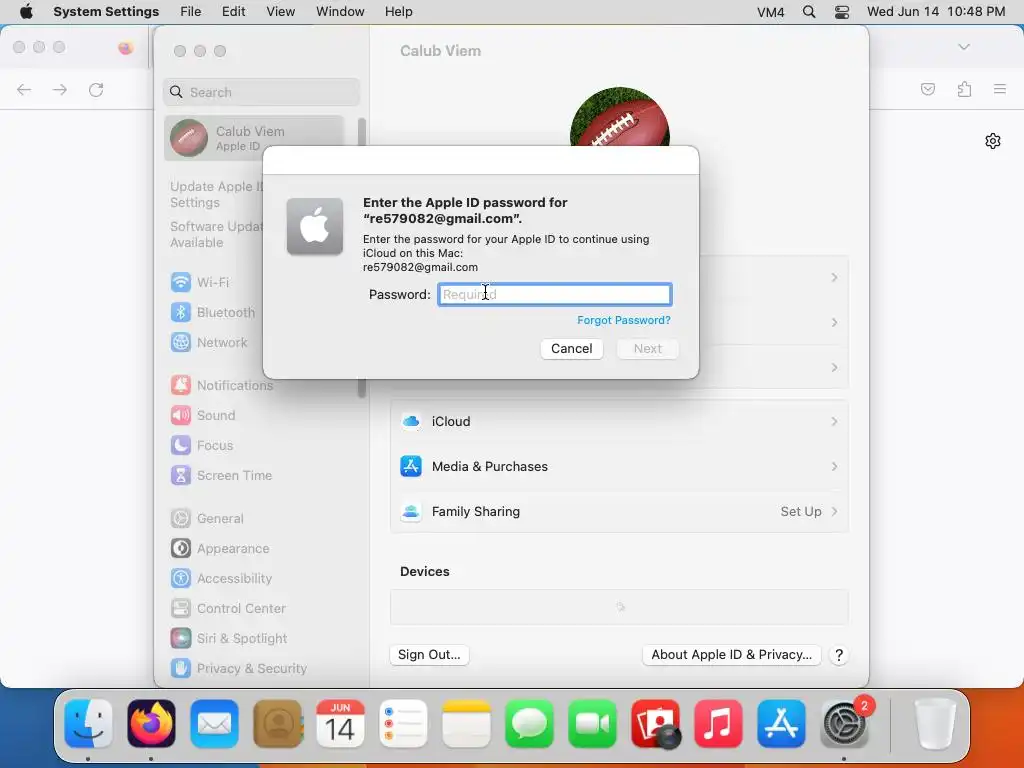Open the Help menu
This screenshot has height=768, width=1024.
[x=398, y=12]
